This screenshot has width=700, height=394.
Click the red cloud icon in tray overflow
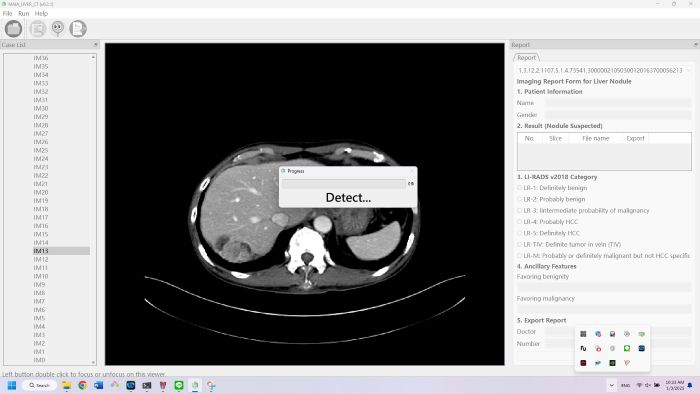[x=598, y=348]
